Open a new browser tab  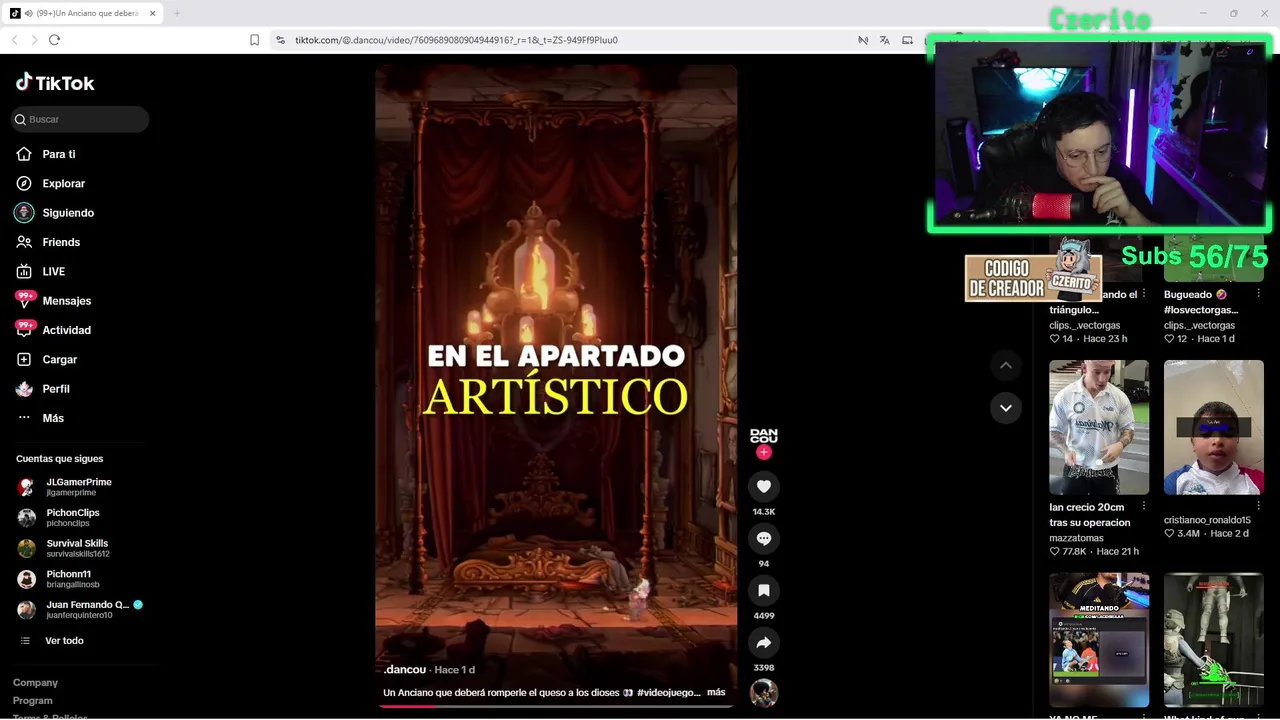click(x=177, y=13)
